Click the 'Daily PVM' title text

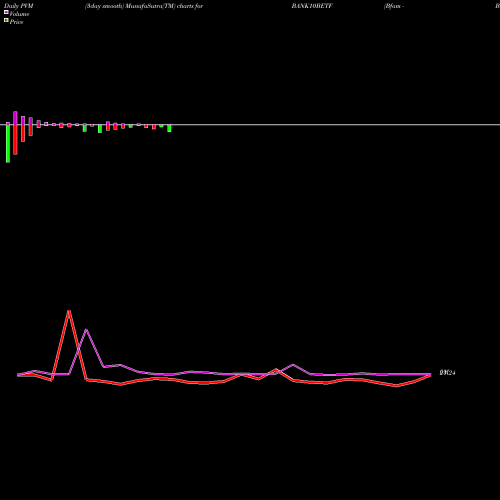19,6
